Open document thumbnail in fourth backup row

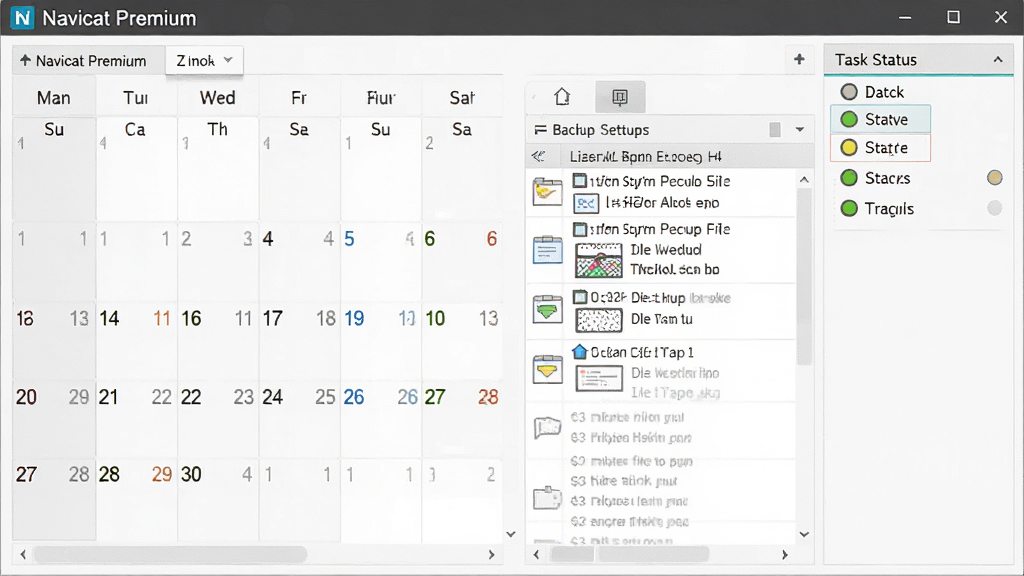(x=599, y=378)
